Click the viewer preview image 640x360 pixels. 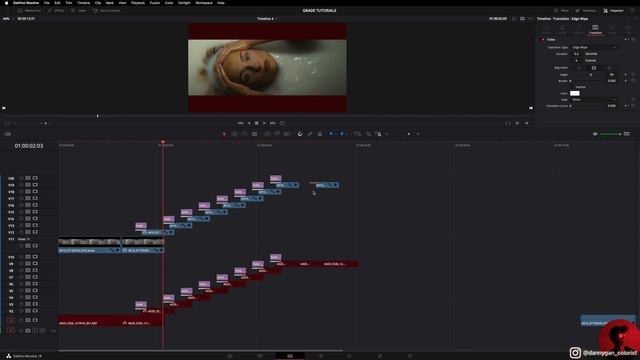[267, 67]
